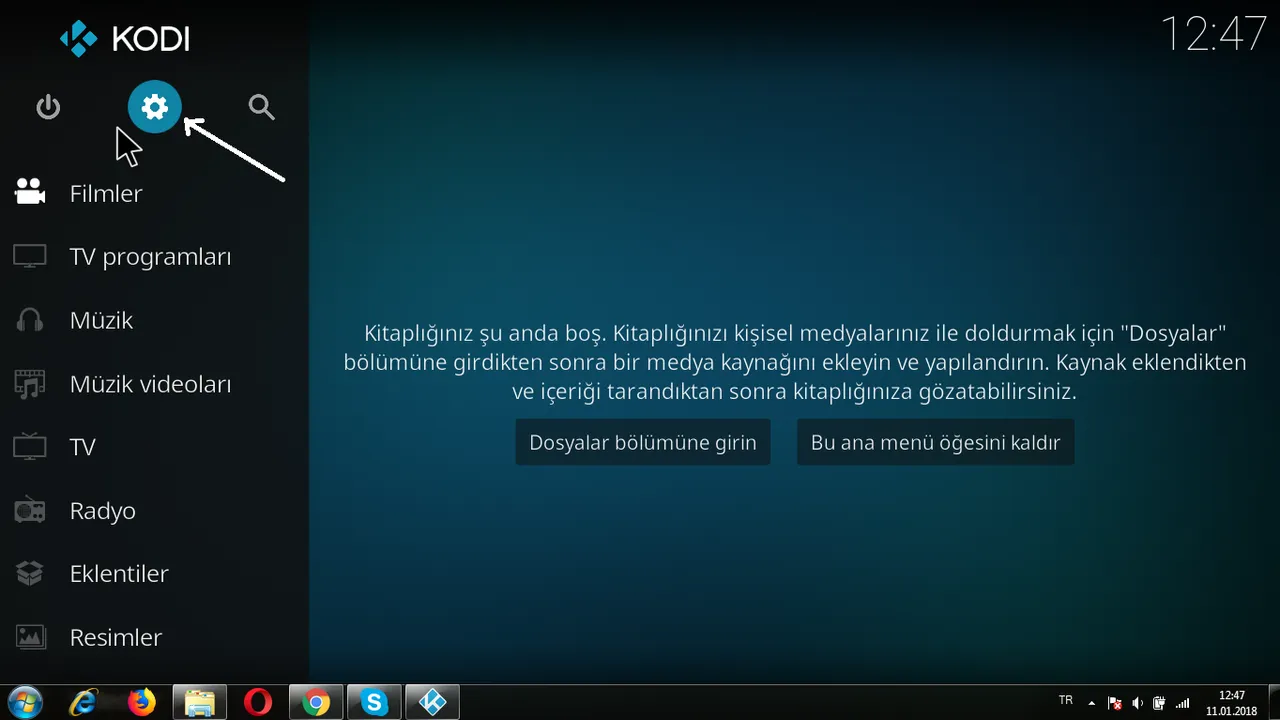Viewport: 1280px width, 720px height.
Task: Launch Internet Explorer from the taskbar
Action: 83,703
